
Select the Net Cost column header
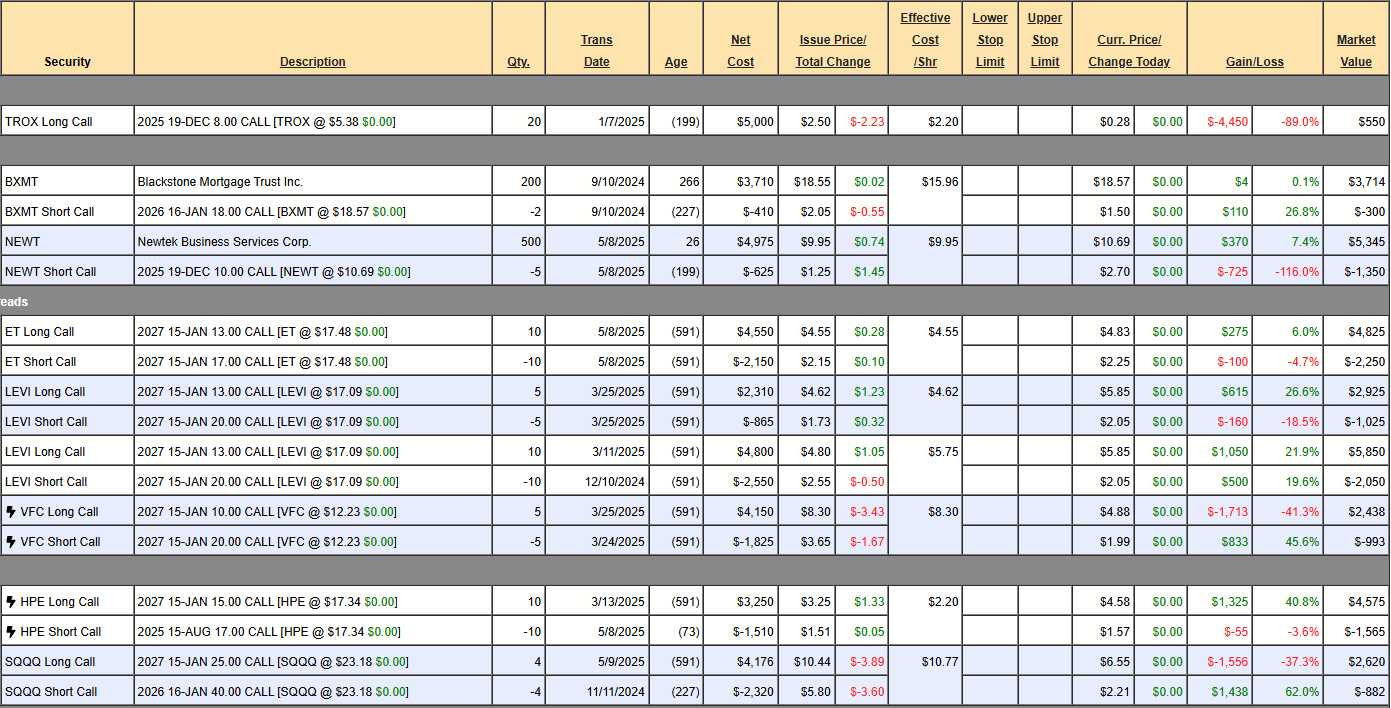pos(740,51)
